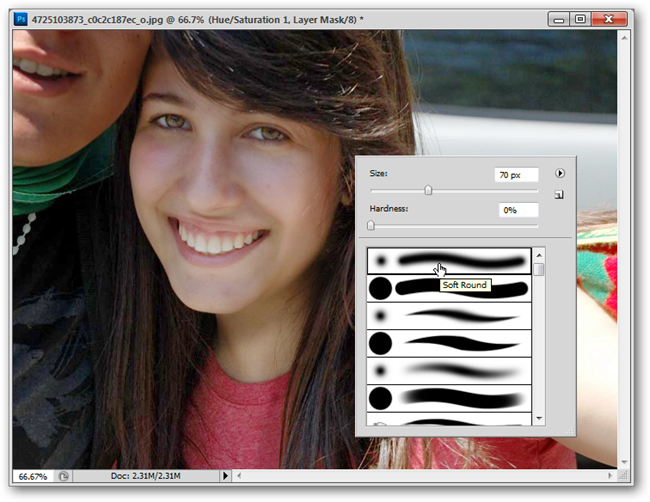Image resolution: width=650 pixels, height=502 pixels.
Task: Choose the third brush preset in the list
Action: [x=448, y=316]
